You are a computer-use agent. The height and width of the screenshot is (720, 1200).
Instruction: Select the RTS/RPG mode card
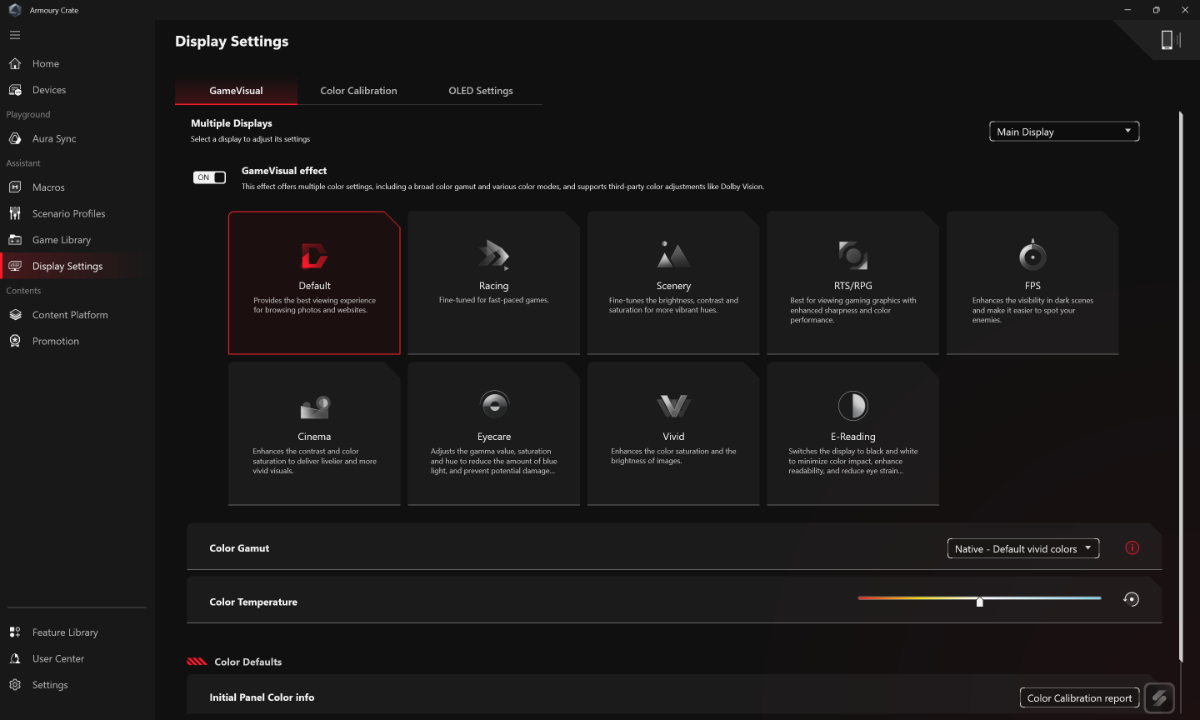pos(853,283)
